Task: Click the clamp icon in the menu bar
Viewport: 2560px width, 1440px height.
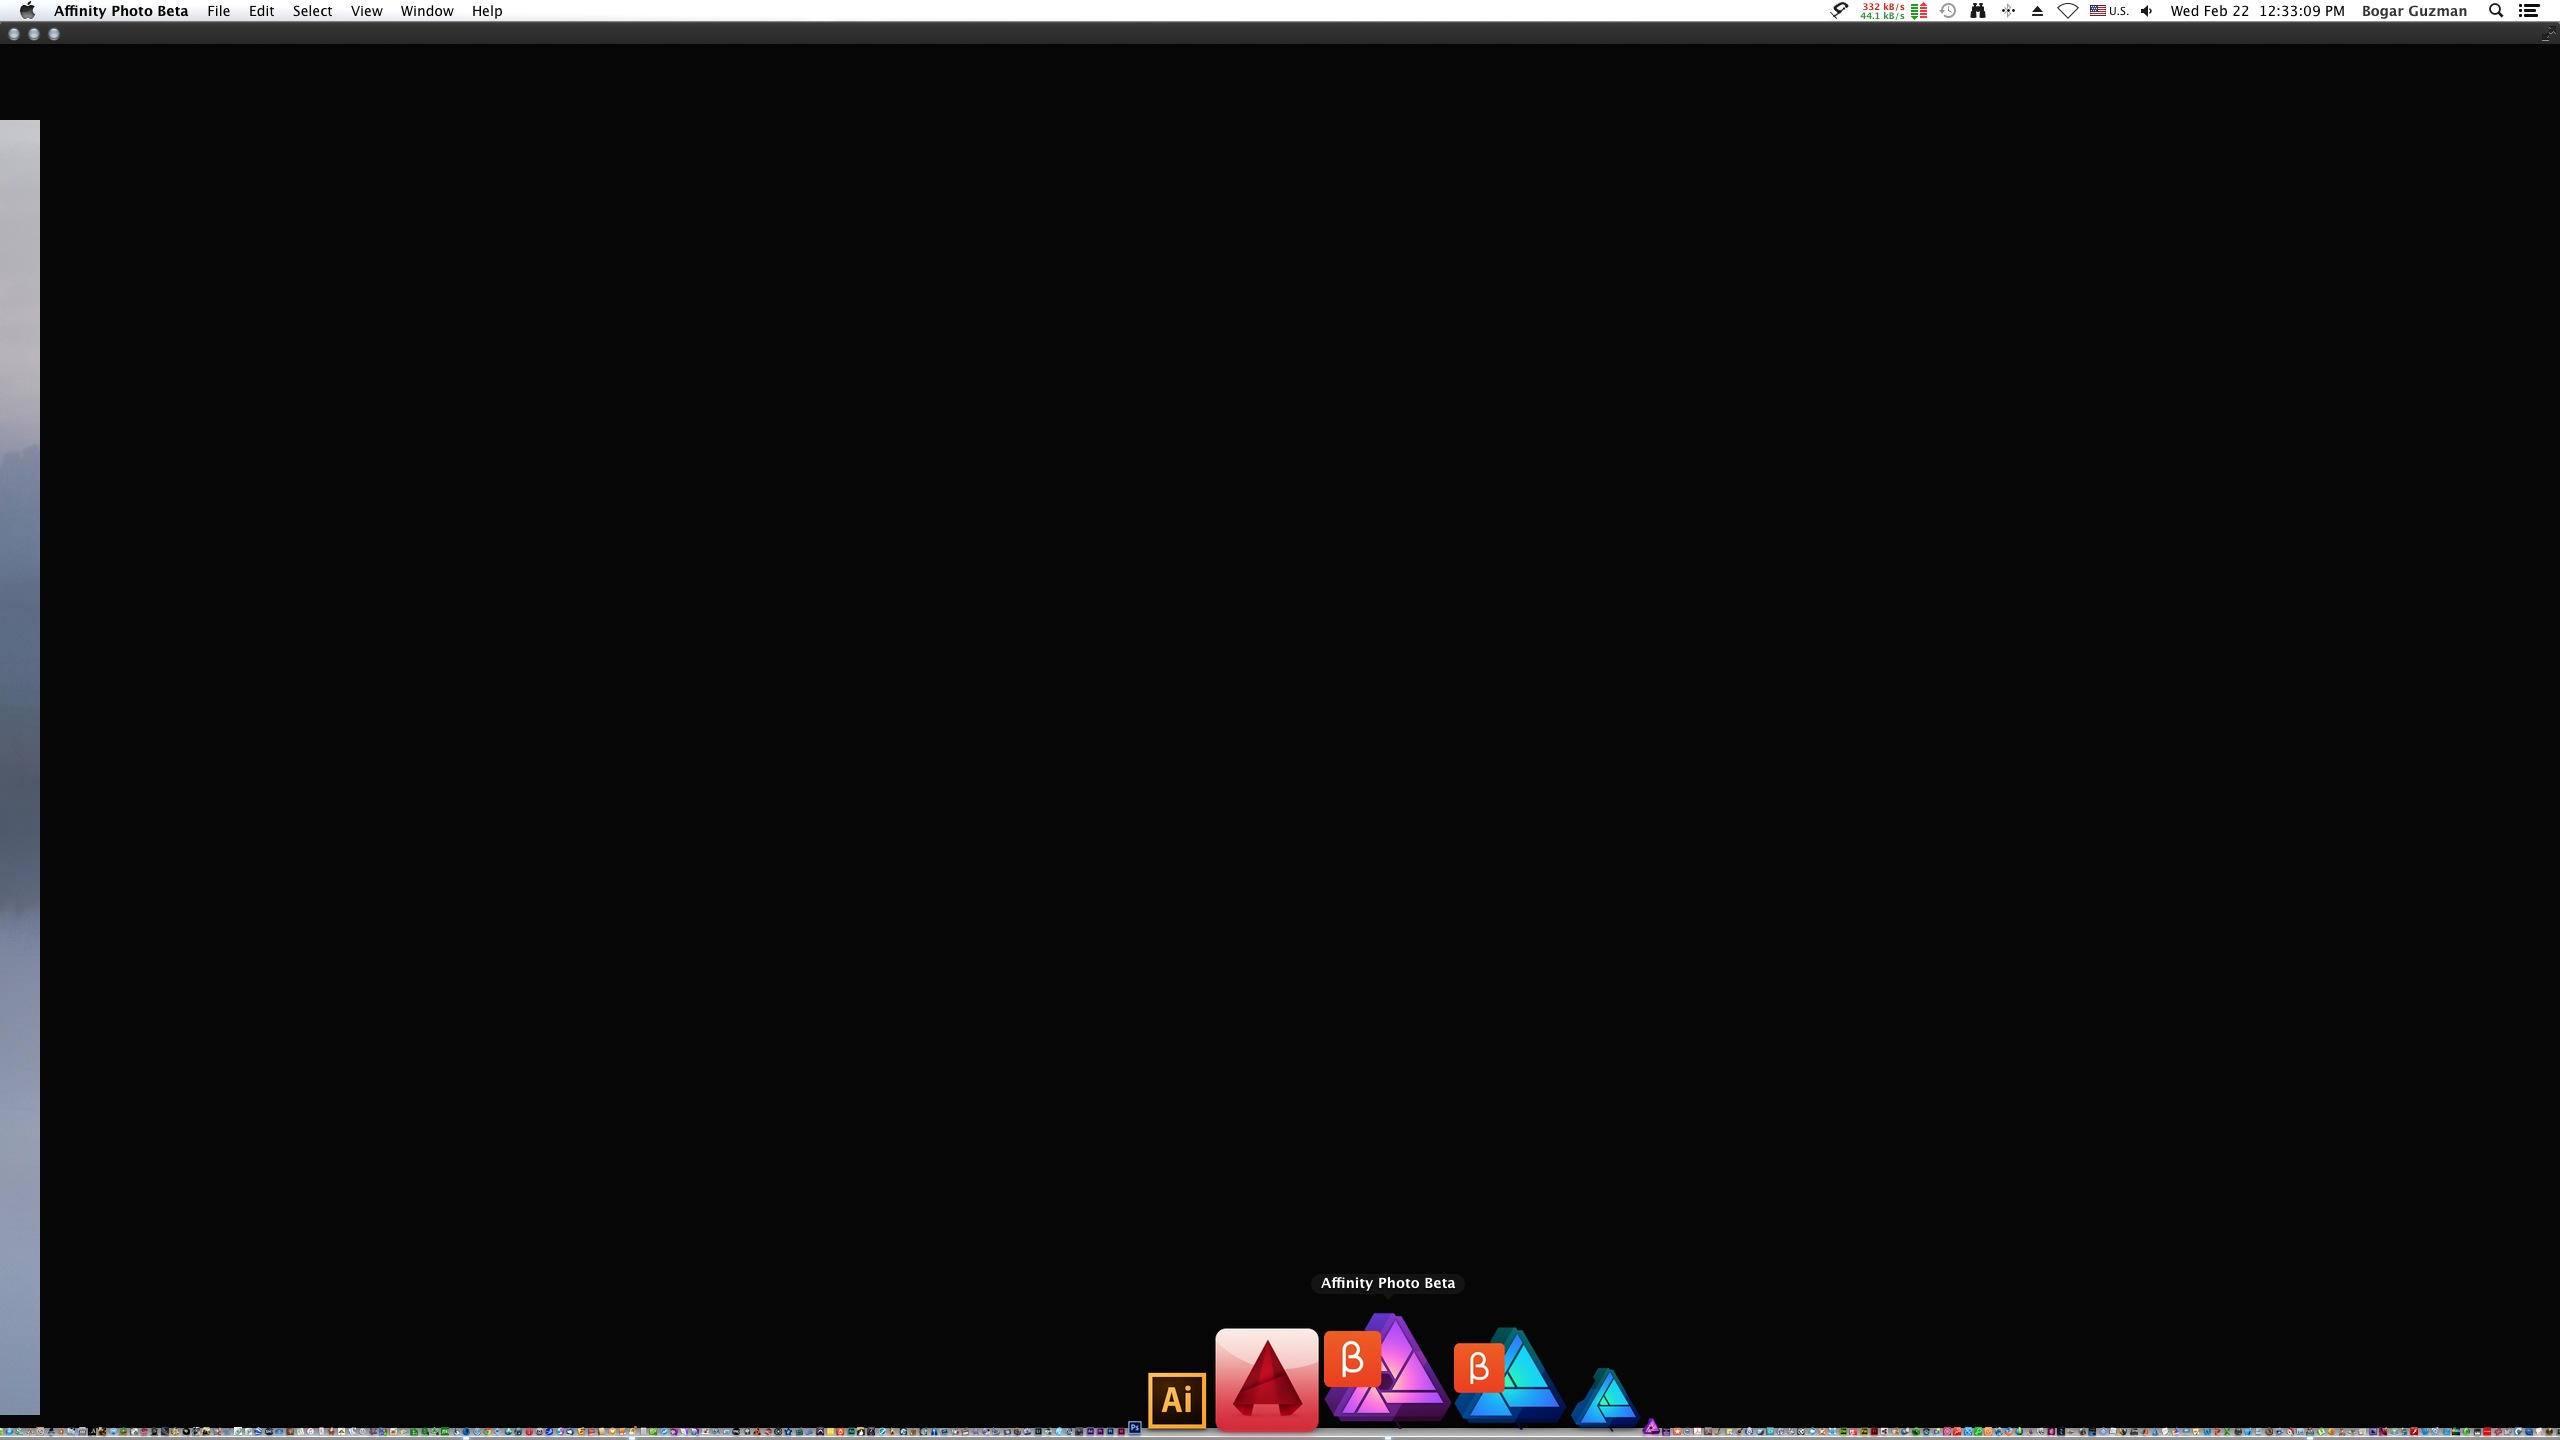Action: click(1839, 11)
